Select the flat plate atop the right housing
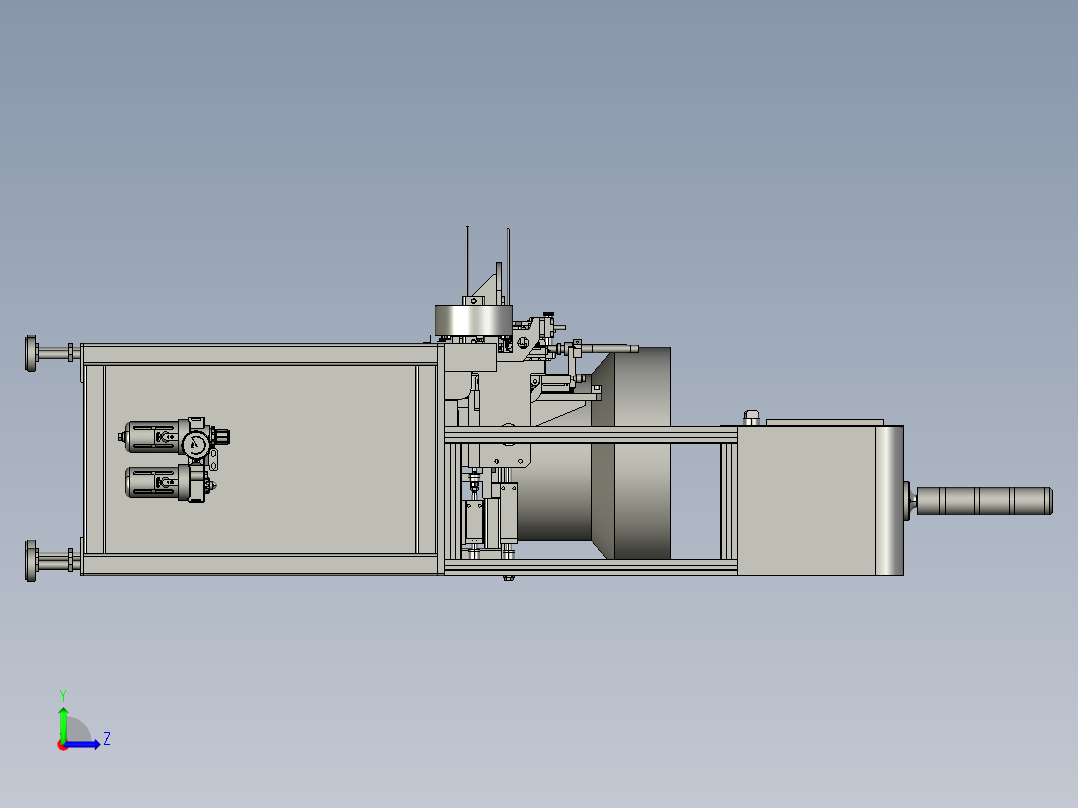This screenshot has height=808, width=1078. coord(824,422)
